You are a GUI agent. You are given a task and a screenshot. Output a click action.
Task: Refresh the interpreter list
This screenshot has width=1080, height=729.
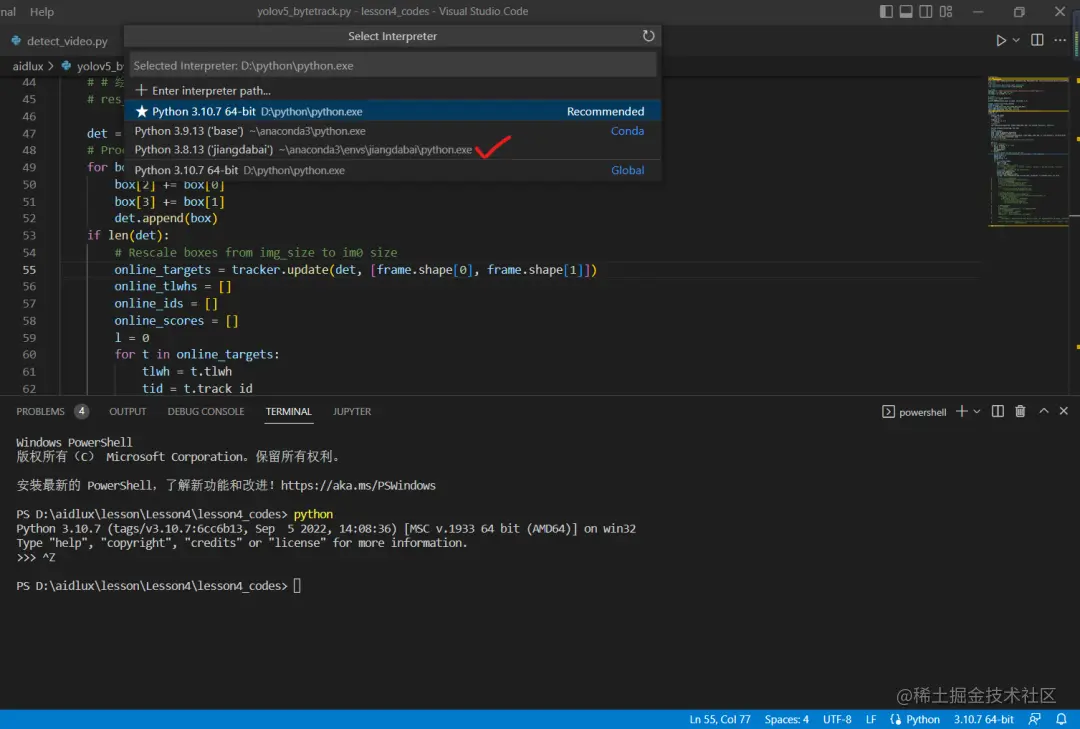point(648,36)
